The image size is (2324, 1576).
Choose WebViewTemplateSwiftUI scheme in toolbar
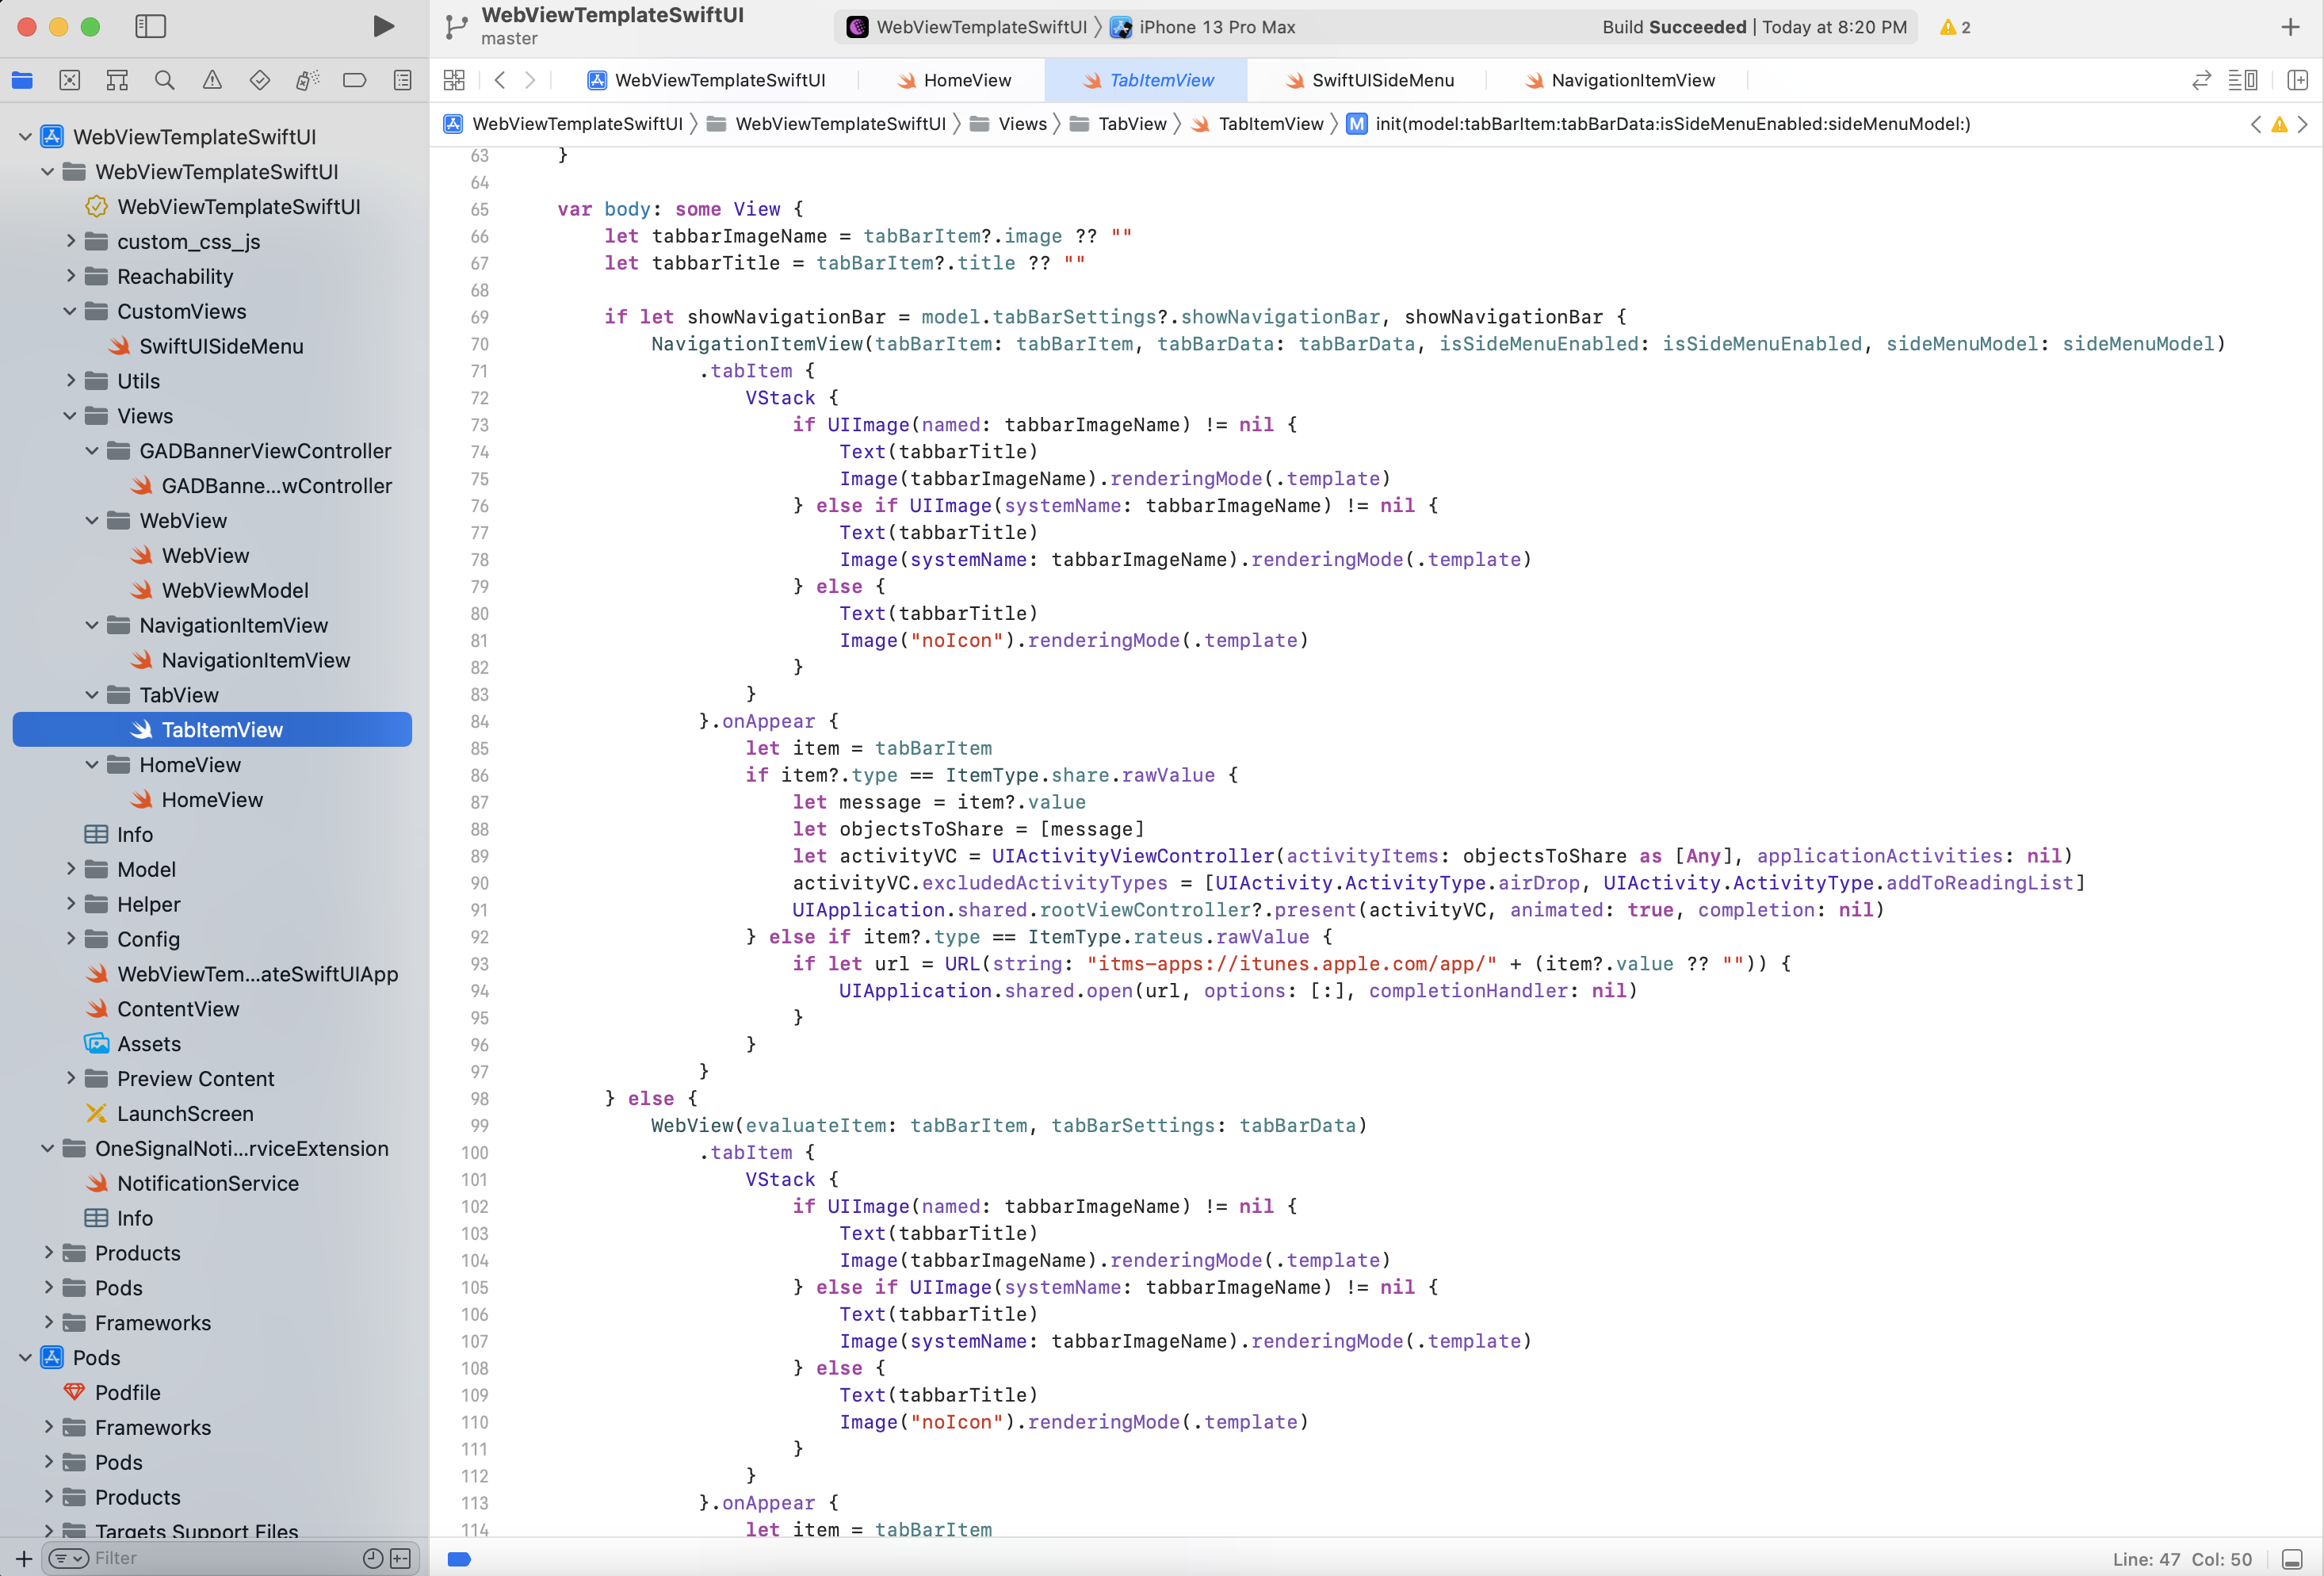(966, 27)
